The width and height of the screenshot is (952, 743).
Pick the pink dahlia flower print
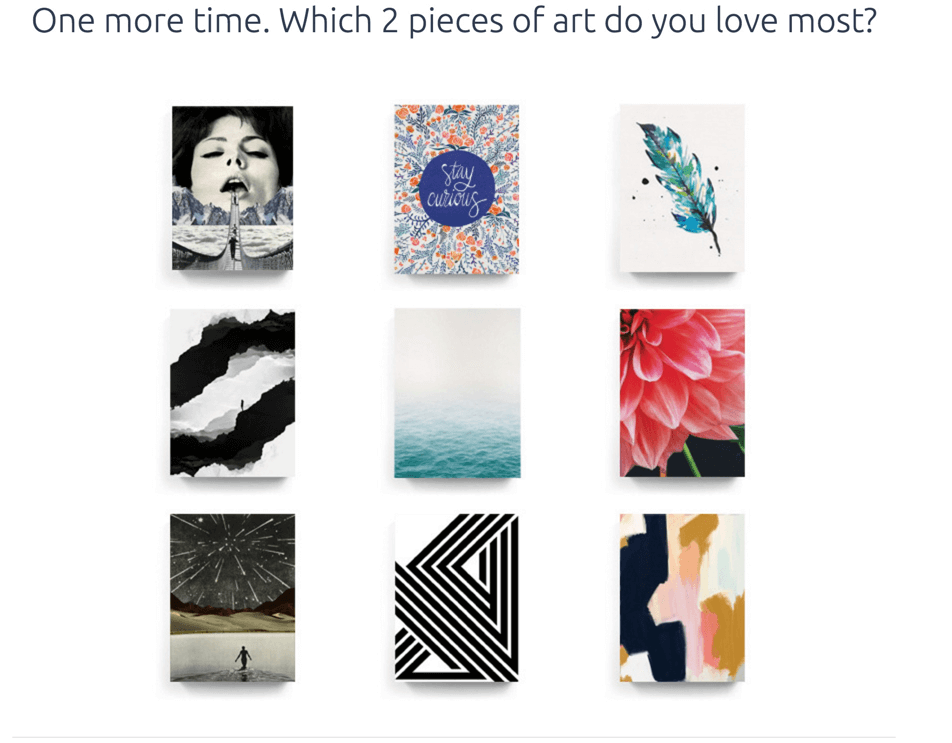[x=682, y=393]
